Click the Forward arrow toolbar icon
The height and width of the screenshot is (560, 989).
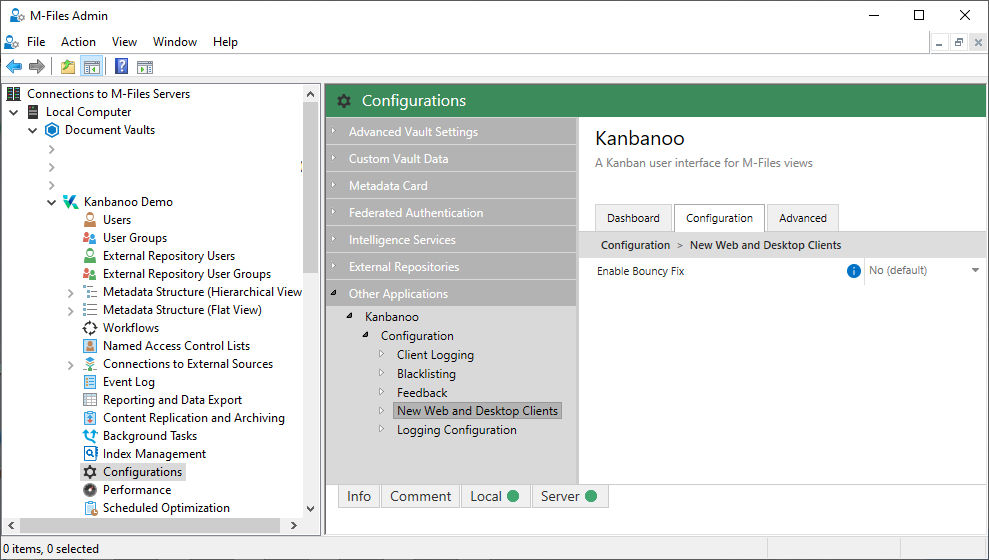tap(37, 66)
